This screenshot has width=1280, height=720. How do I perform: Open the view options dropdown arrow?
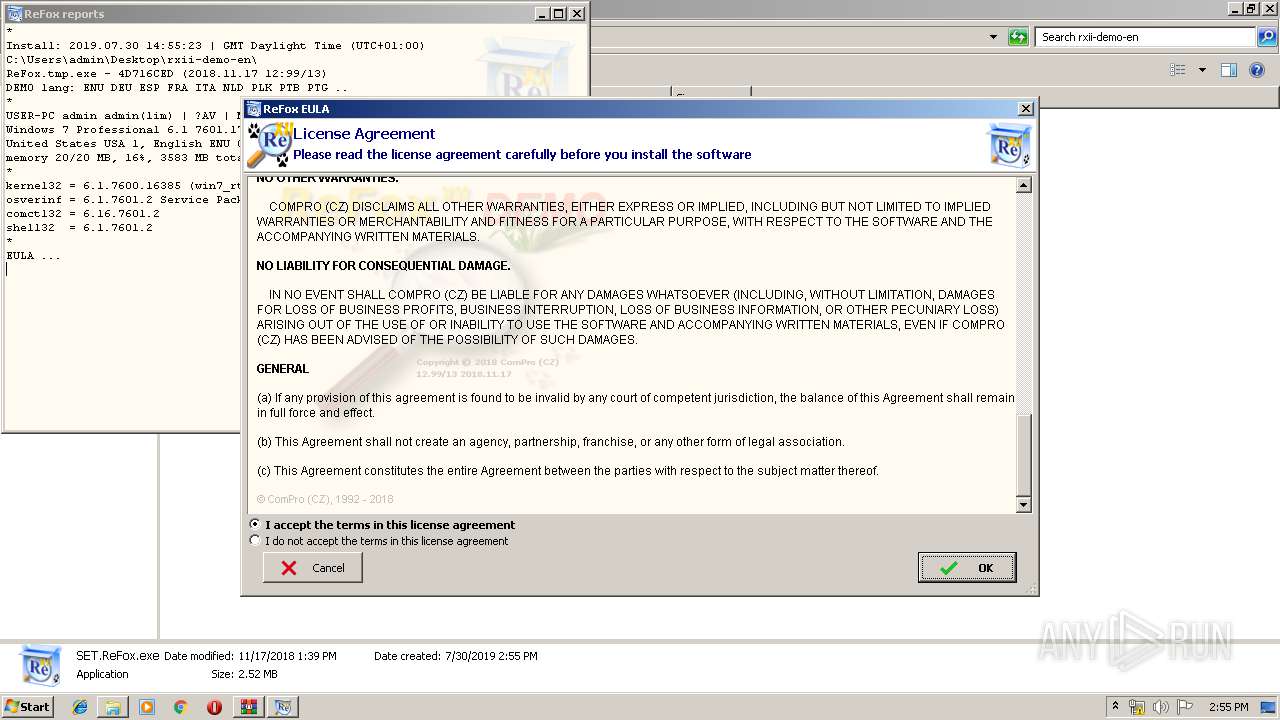(1202, 70)
